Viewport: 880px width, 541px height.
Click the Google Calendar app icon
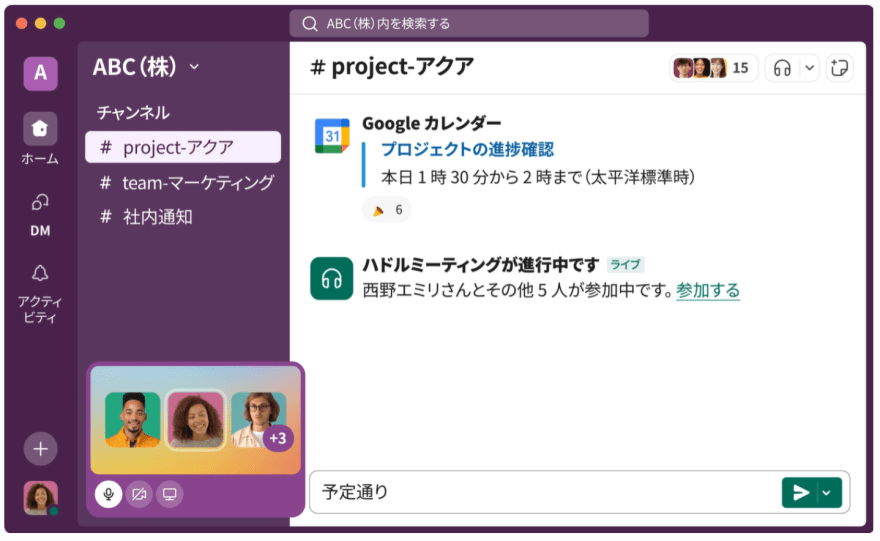[x=332, y=136]
